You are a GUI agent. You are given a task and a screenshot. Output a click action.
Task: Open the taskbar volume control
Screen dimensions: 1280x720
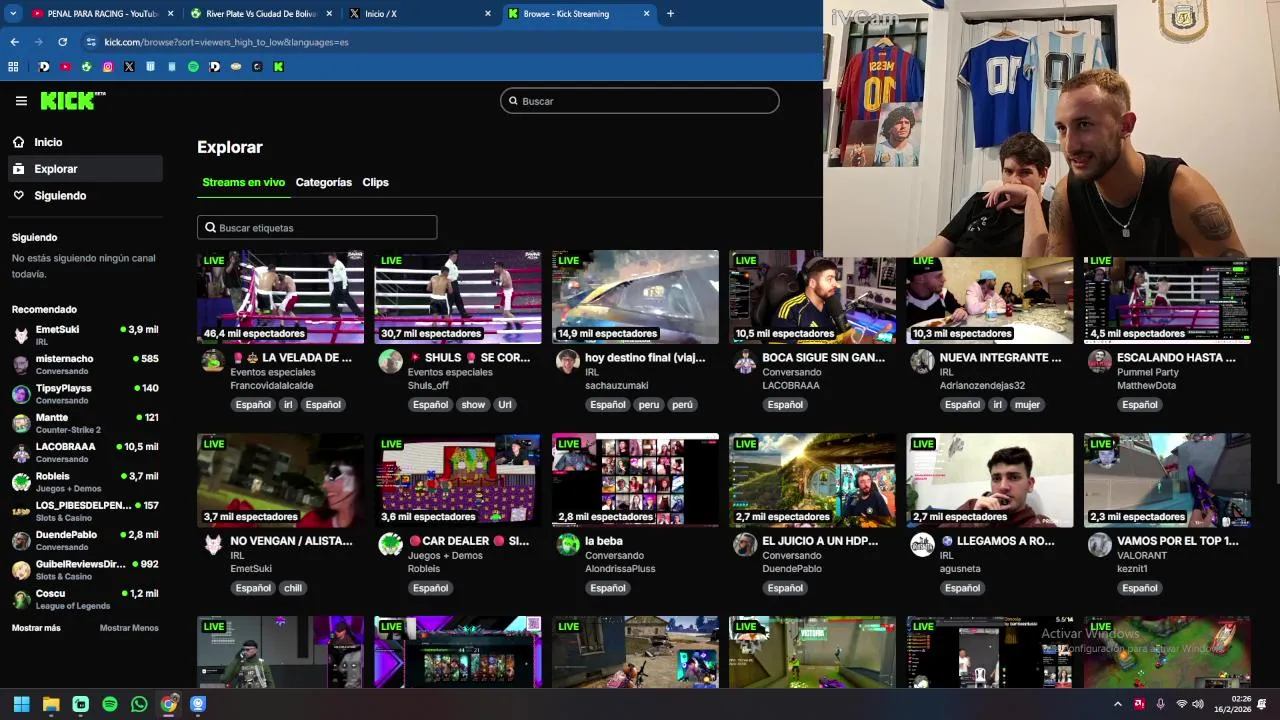pos(1198,704)
